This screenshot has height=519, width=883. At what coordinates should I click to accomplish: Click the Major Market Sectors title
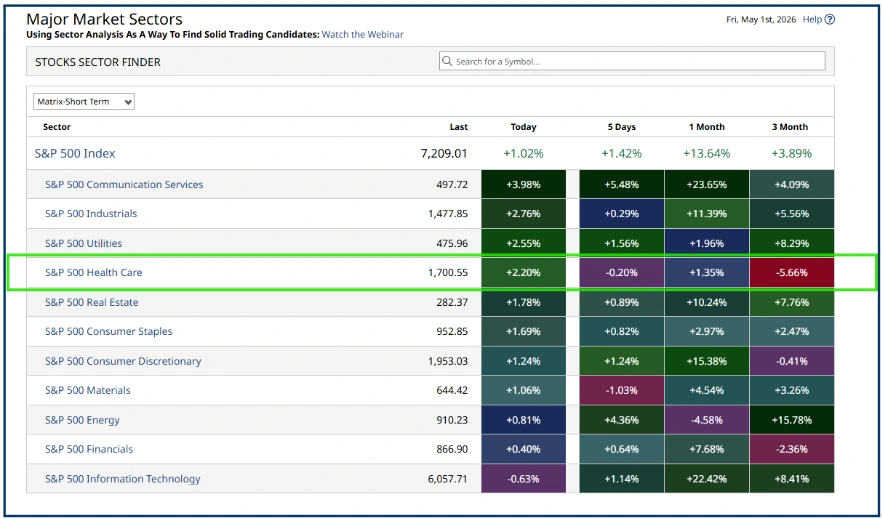(x=104, y=19)
